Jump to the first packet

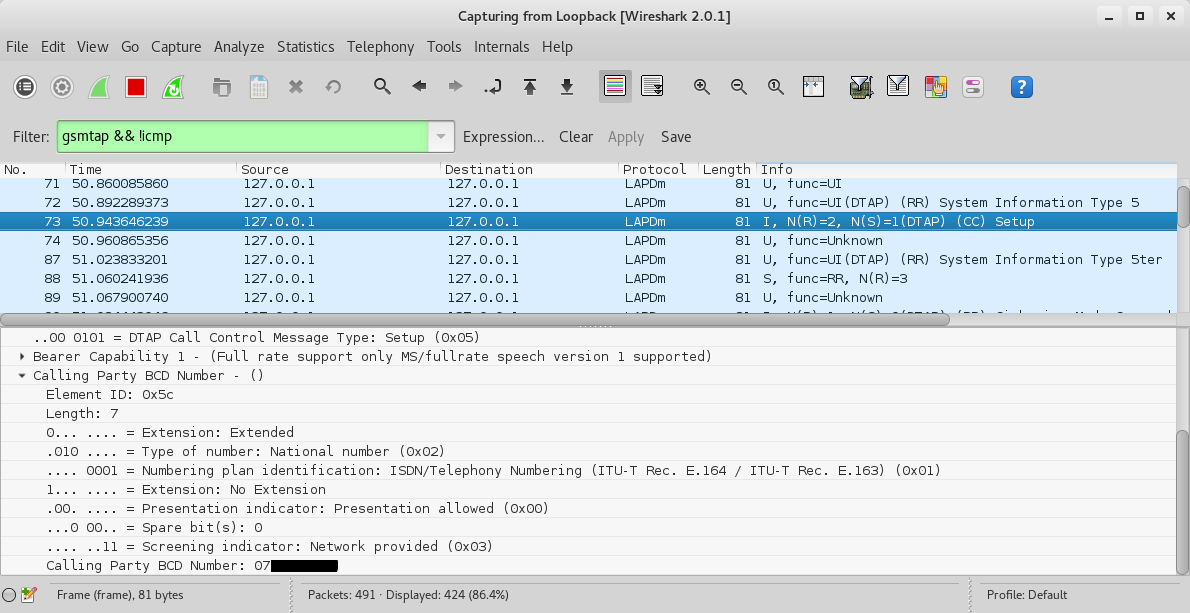[x=530, y=87]
